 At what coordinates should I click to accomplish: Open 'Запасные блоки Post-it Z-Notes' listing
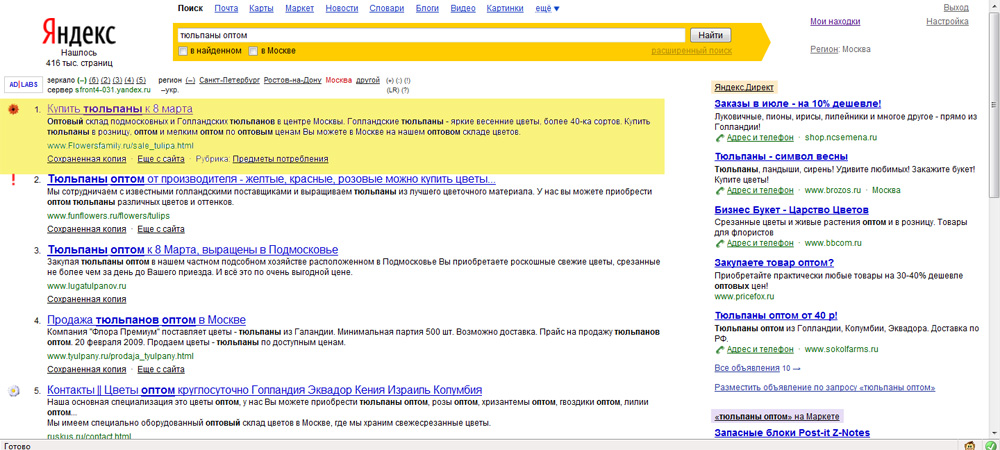tap(792, 433)
